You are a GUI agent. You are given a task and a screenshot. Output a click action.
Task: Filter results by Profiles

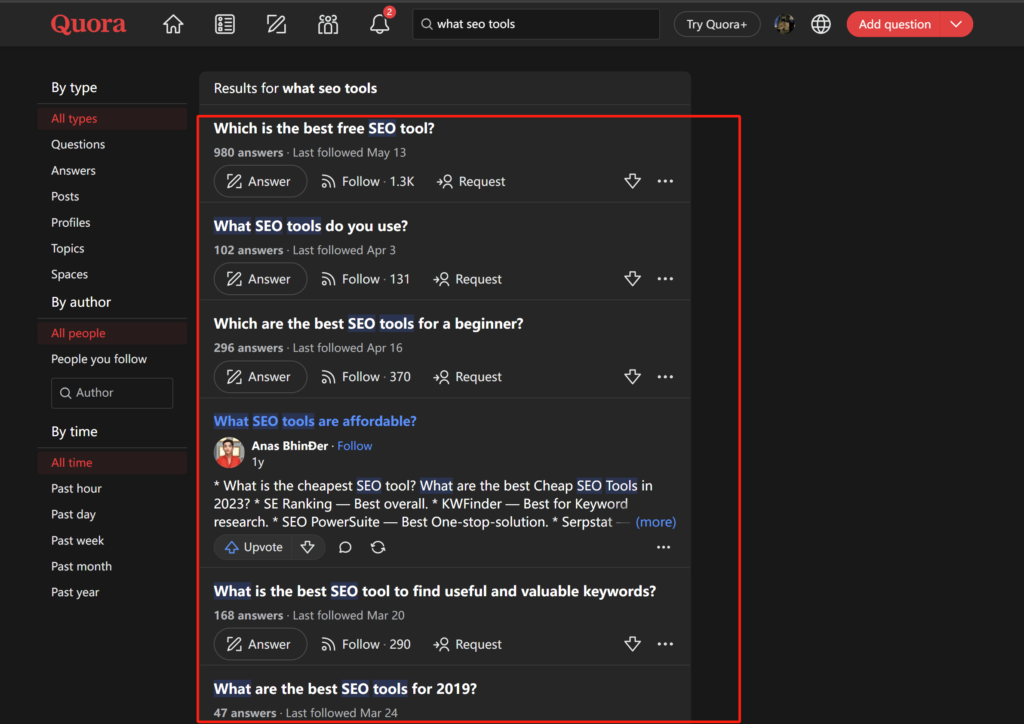point(71,223)
